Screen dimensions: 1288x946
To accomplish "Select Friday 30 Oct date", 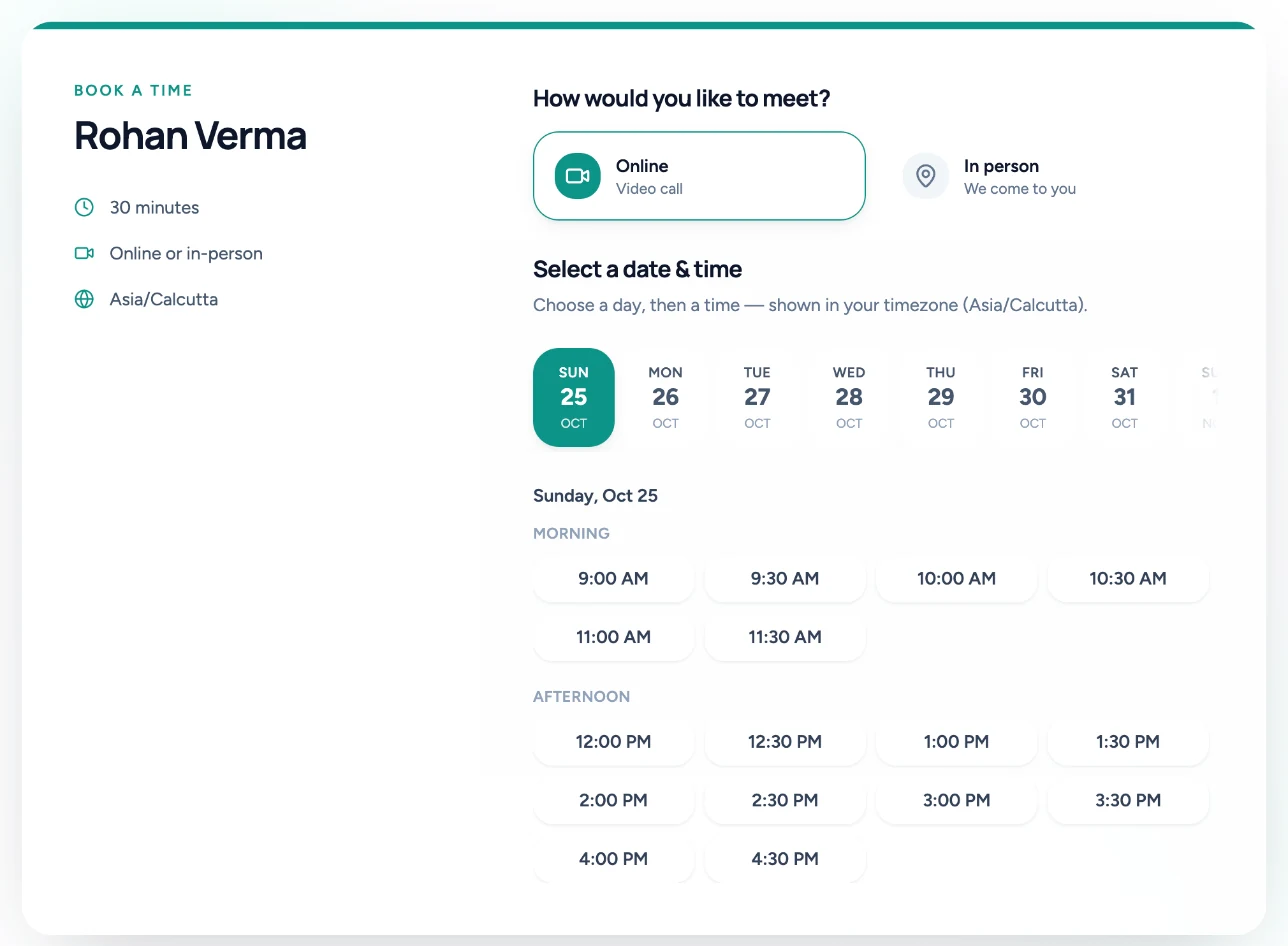I will [x=1033, y=397].
